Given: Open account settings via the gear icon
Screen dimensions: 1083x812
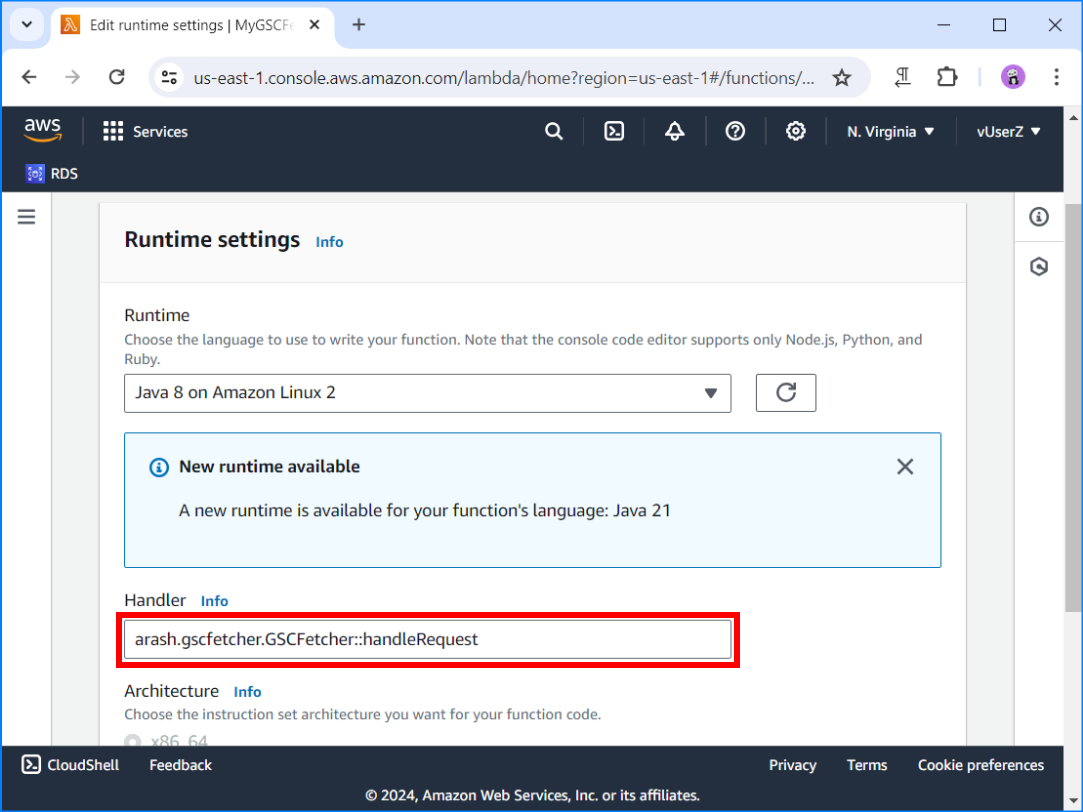Looking at the screenshot, I should click(x=796, y=131).
